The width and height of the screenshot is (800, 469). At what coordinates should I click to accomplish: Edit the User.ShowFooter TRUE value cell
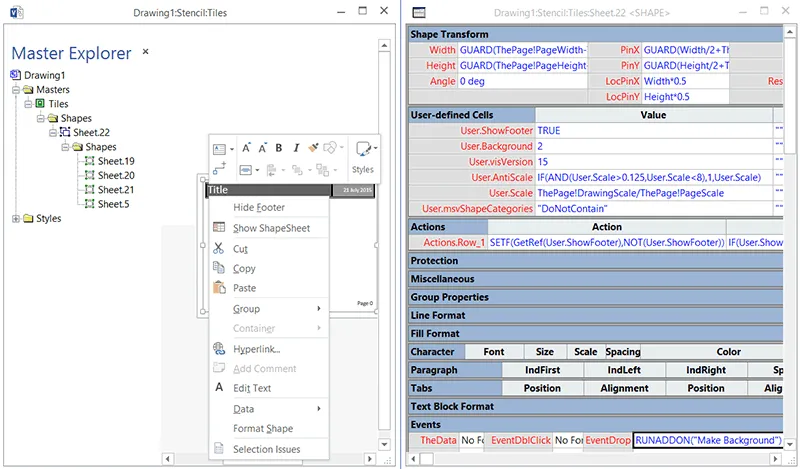click(x=654, y=131)
